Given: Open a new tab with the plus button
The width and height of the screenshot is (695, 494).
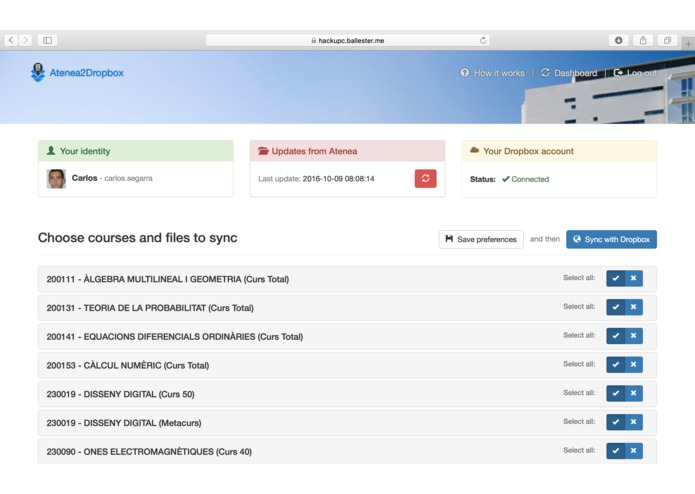Looking at the screenshot, I should [x=688, y=43].
